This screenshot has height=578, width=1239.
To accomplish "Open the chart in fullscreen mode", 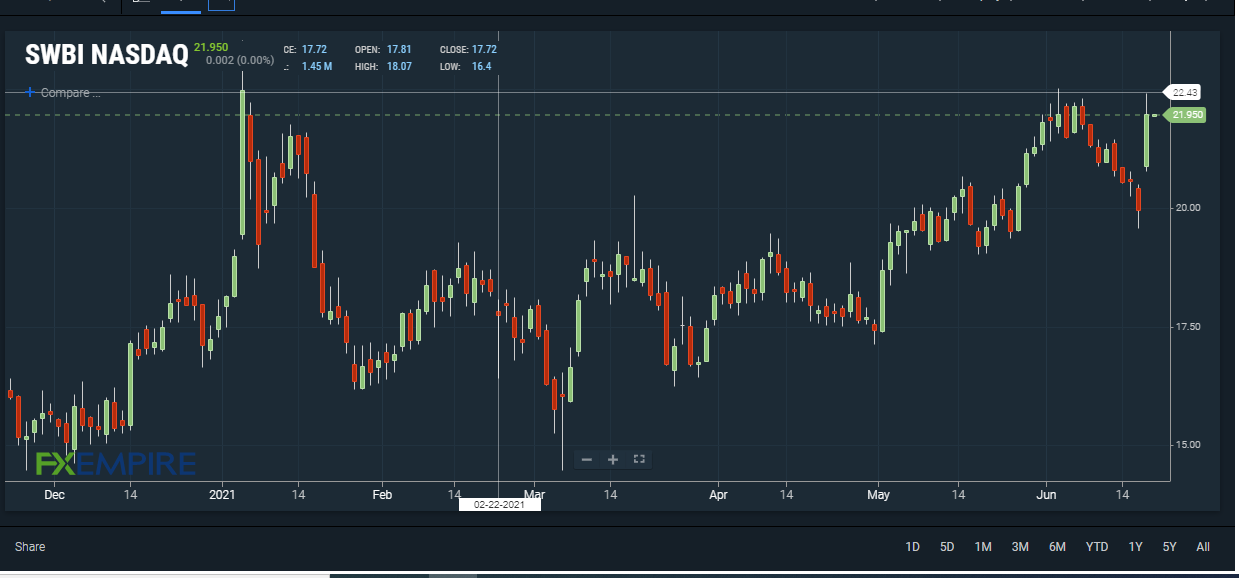I will pos(640,460).
